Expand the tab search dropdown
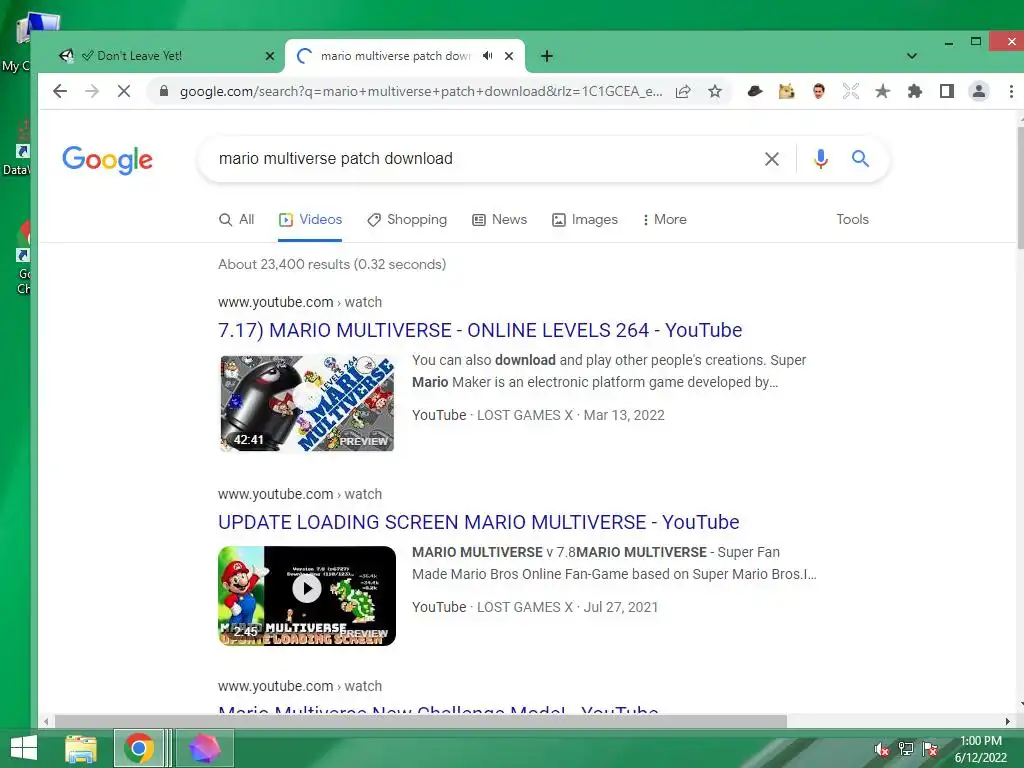The height and width of the screenshot is (768, 1024). point(912,56)
